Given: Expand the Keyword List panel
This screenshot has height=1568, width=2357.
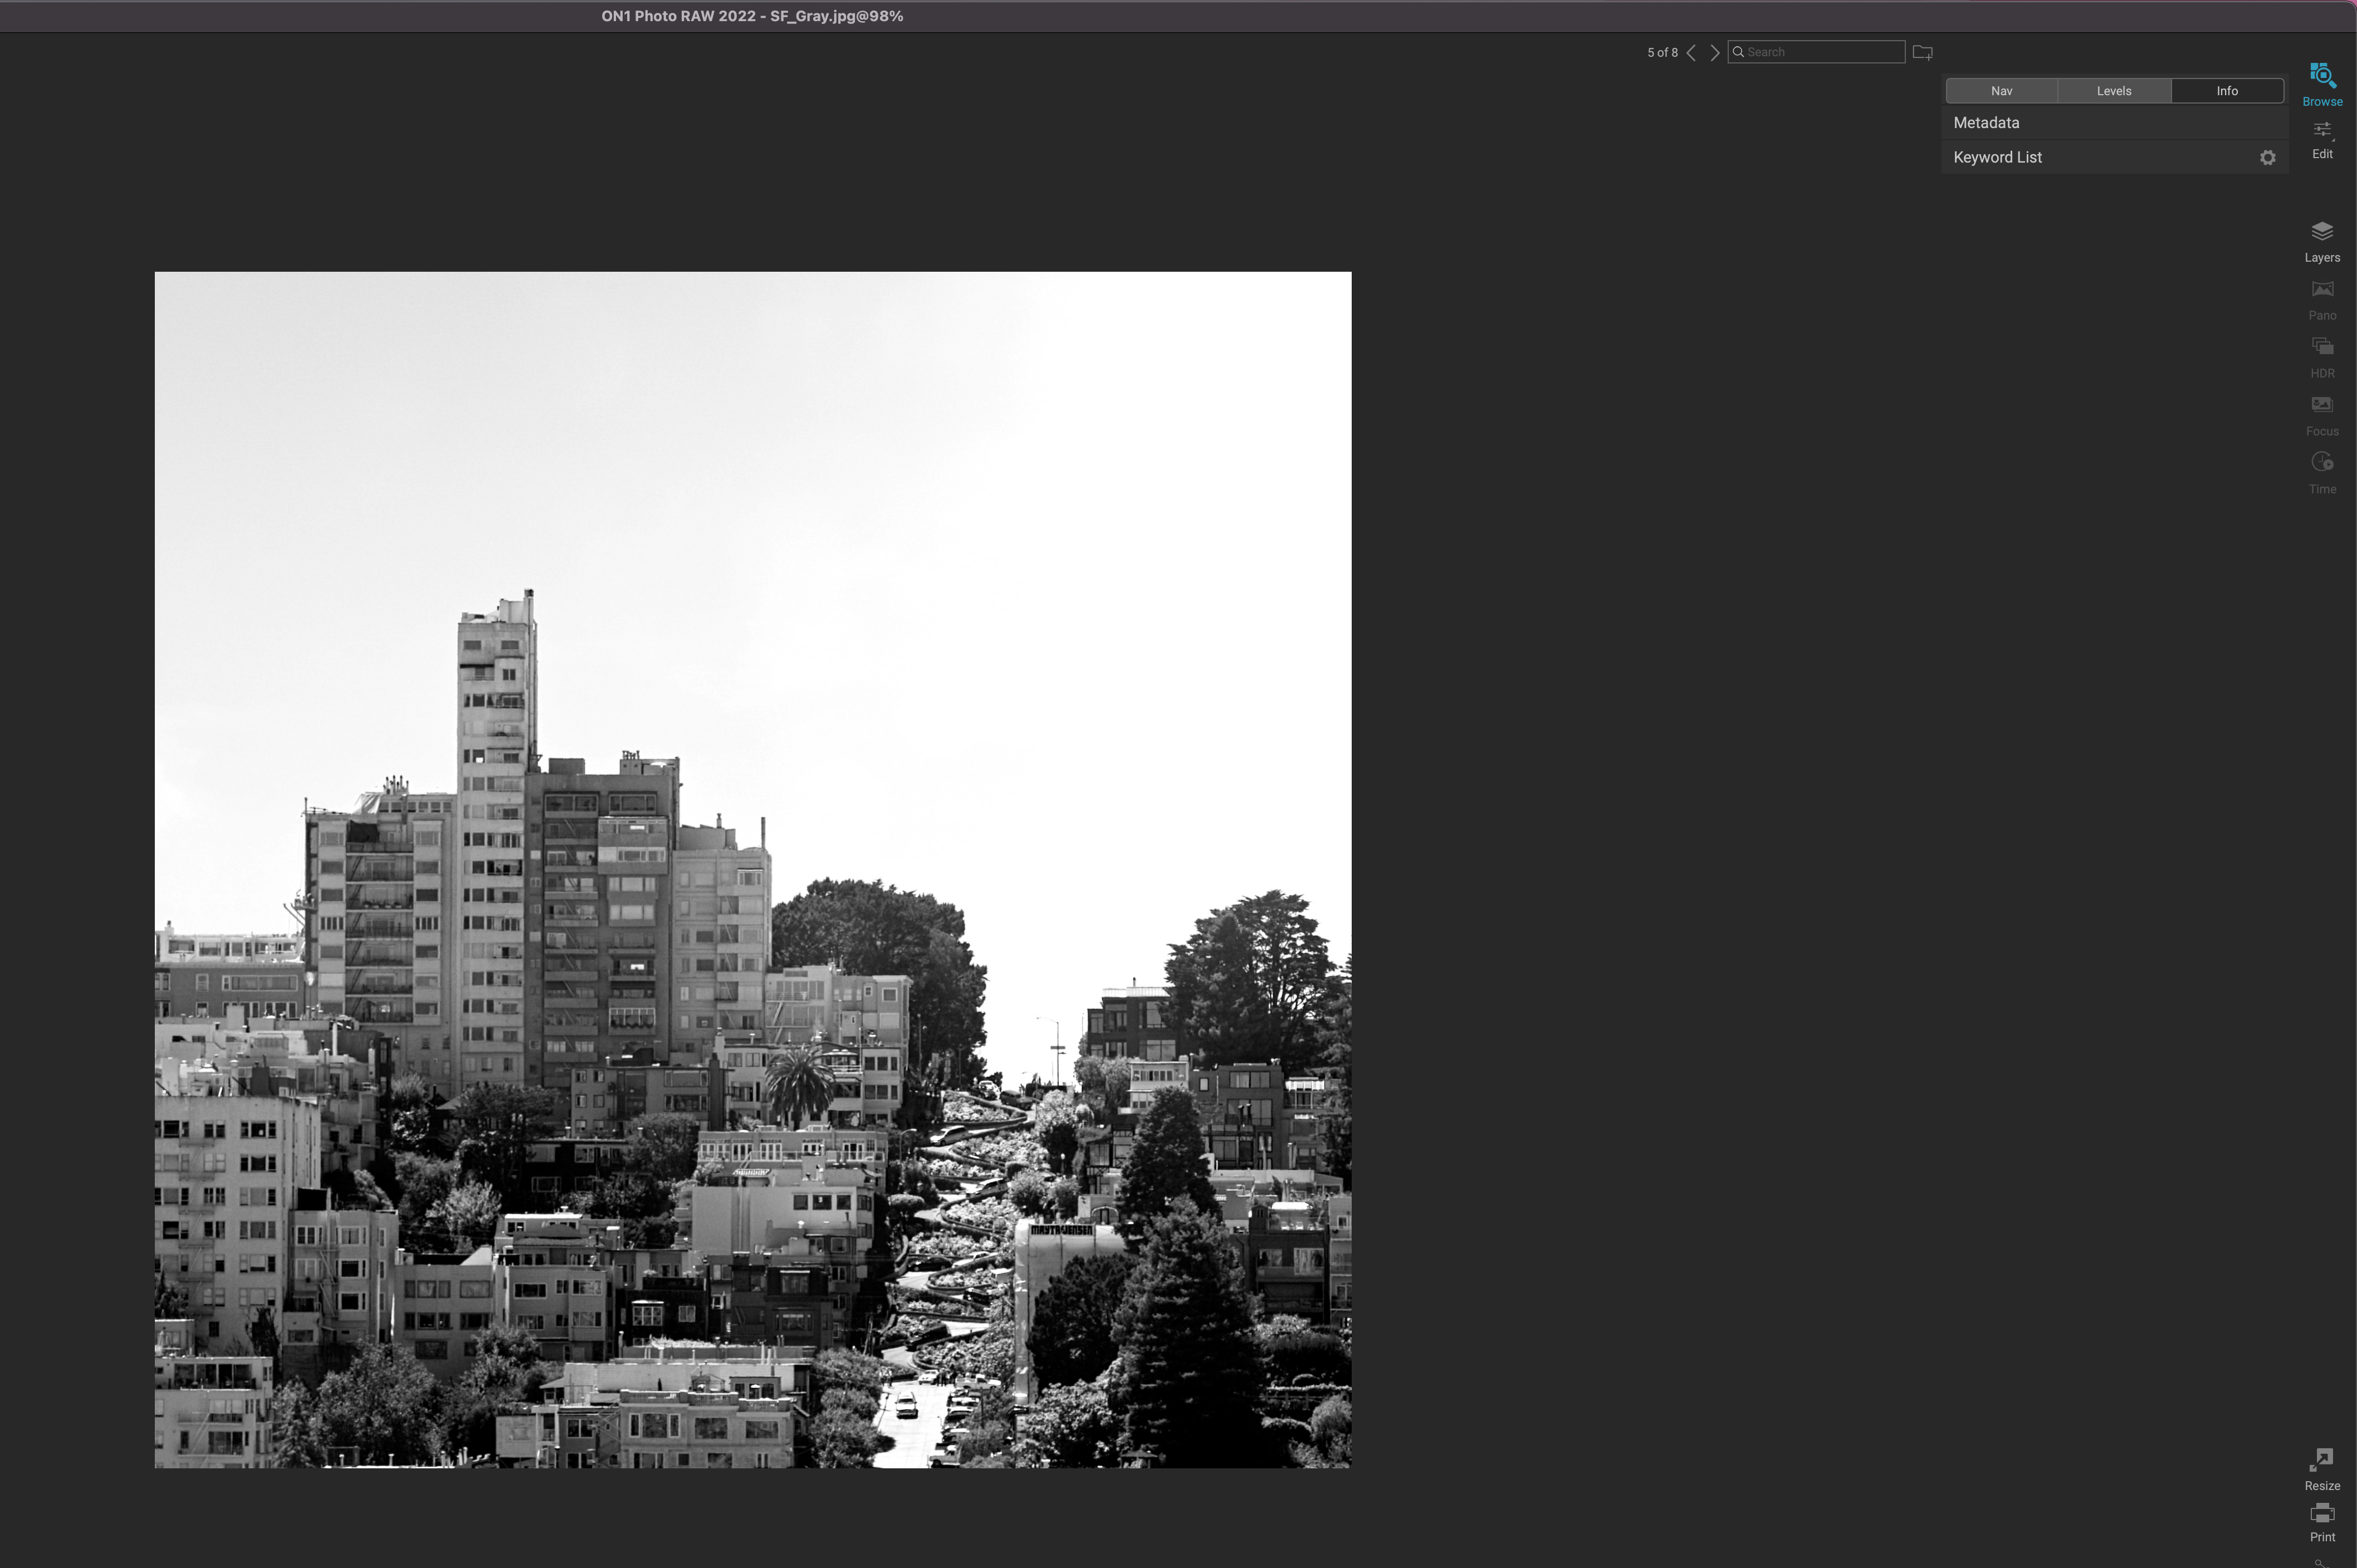Looking at the screenshot, I should (x=1997, y=158).
